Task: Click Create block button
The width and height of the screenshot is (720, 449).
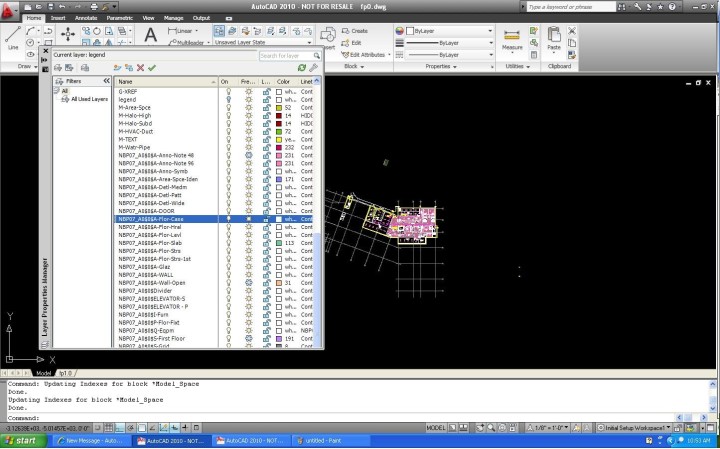Action: click(355, 31)
